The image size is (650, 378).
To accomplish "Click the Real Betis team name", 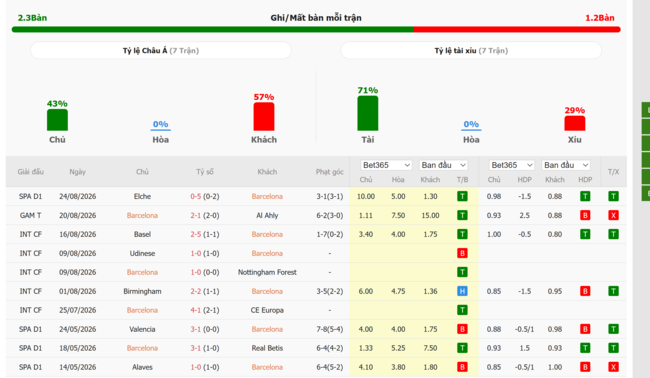I will point(267,348).
